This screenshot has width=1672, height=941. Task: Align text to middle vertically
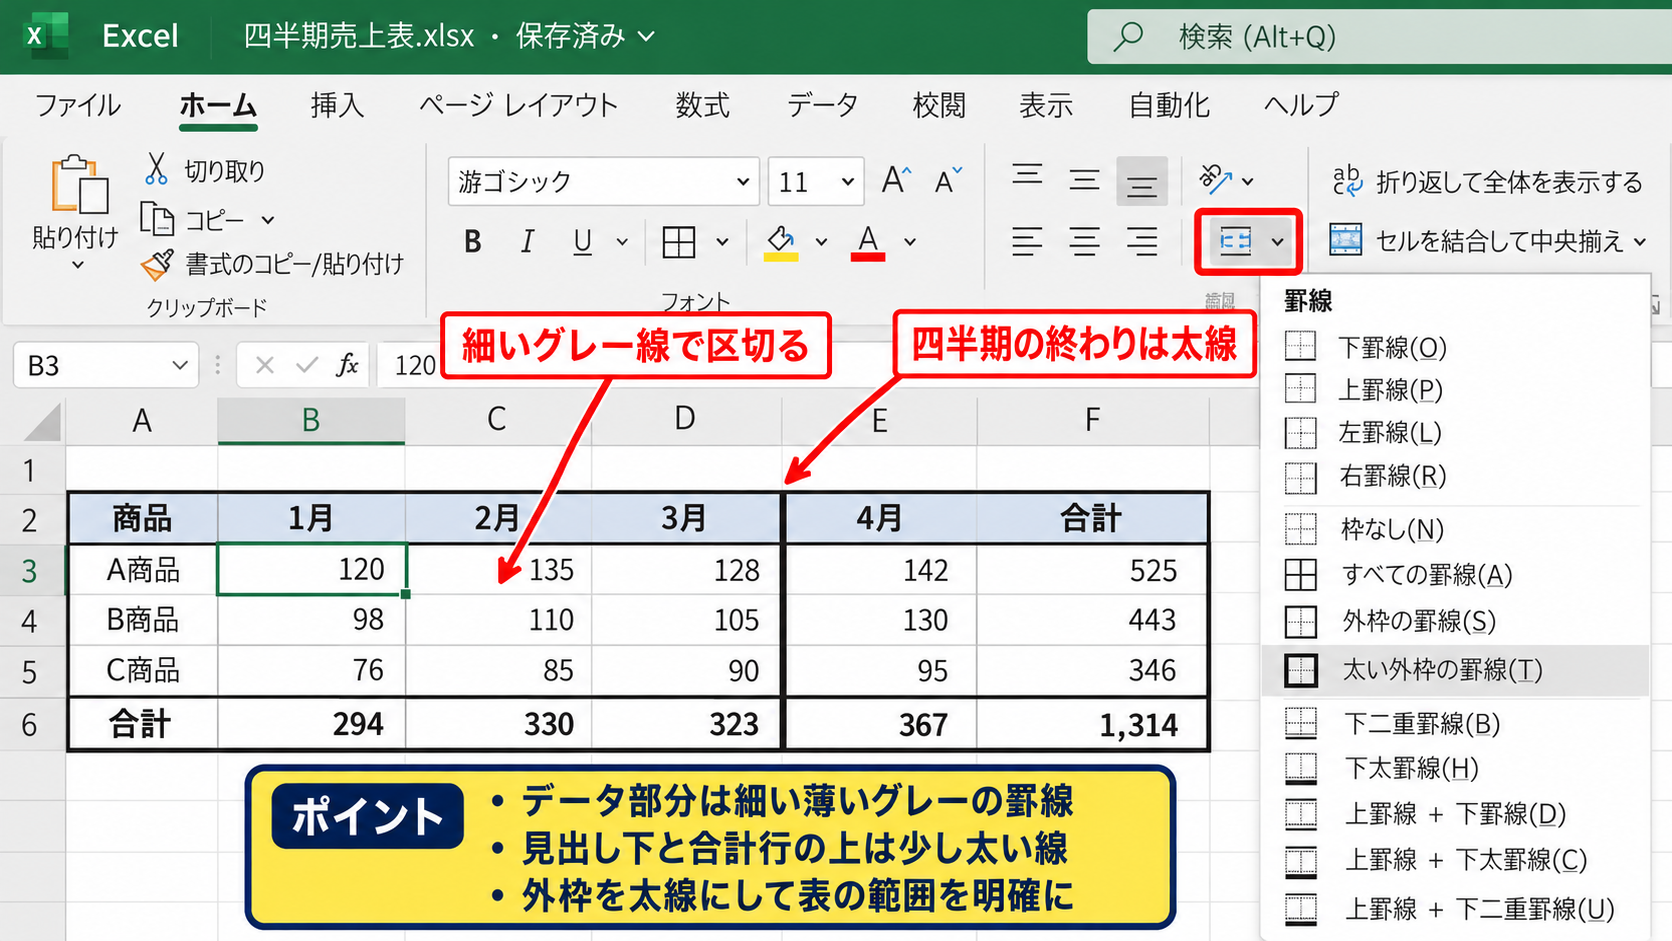(x=1084, y=180)
